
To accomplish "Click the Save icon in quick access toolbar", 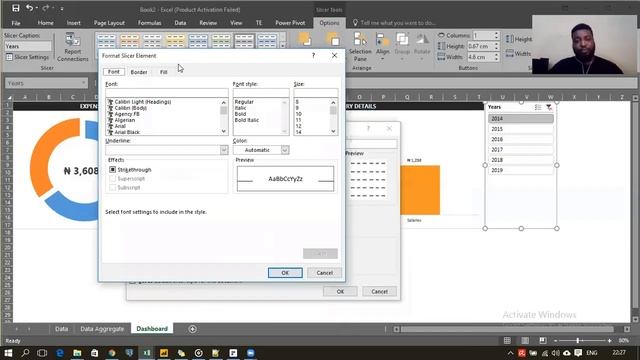I will pyautogui.click(x=16, y=8).
